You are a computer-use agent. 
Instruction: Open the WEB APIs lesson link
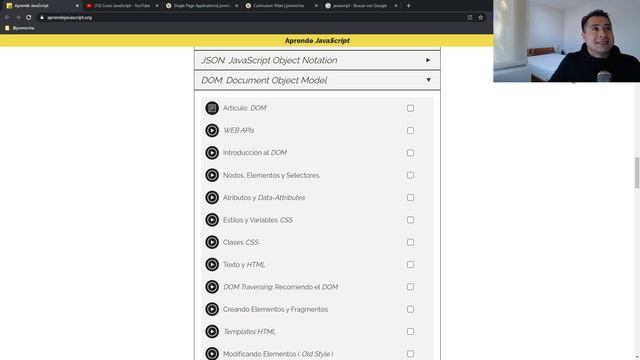pyautogui.click(x=238, y=131)
